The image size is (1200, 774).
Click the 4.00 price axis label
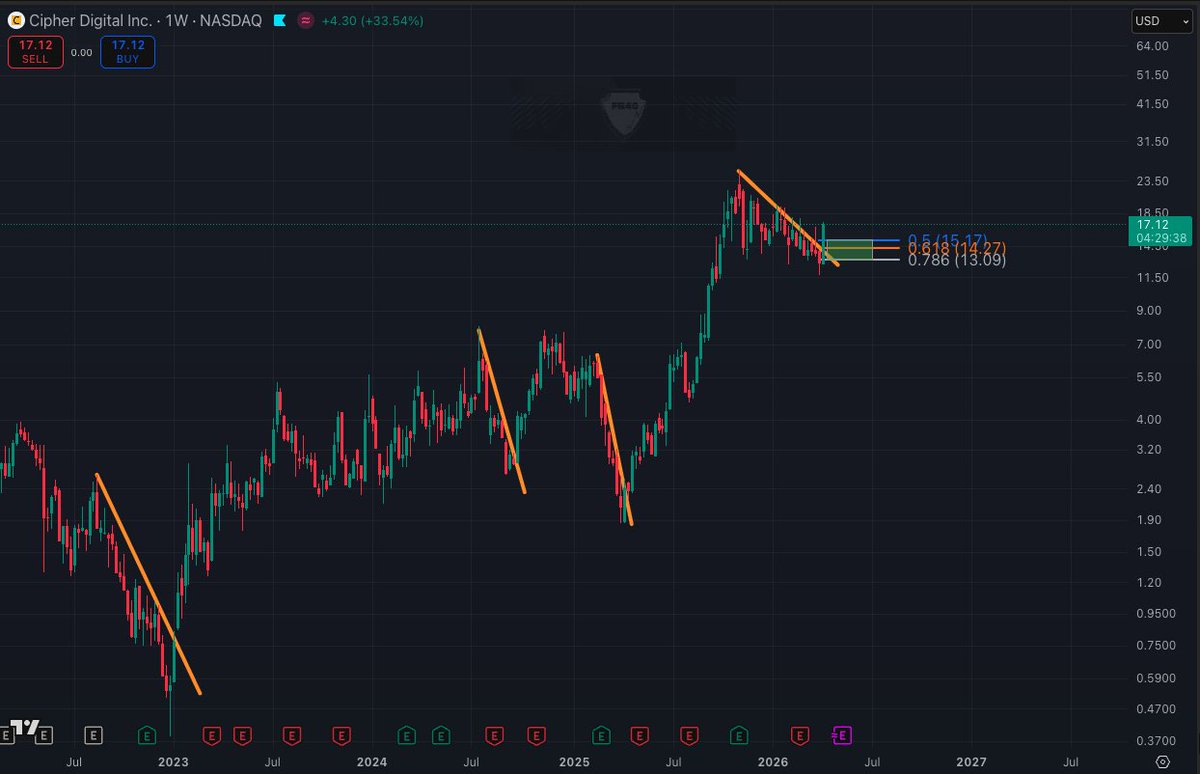click(1149, 419)
